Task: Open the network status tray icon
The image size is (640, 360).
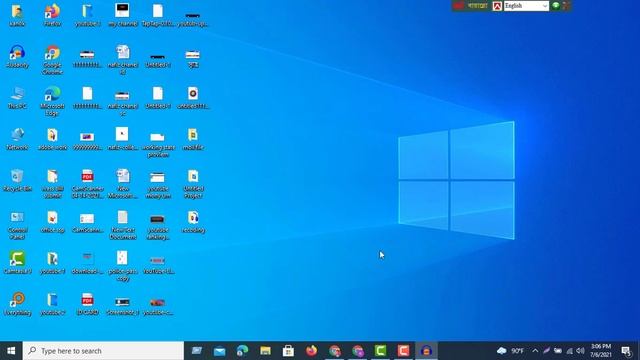Action: tap(569, 351)
